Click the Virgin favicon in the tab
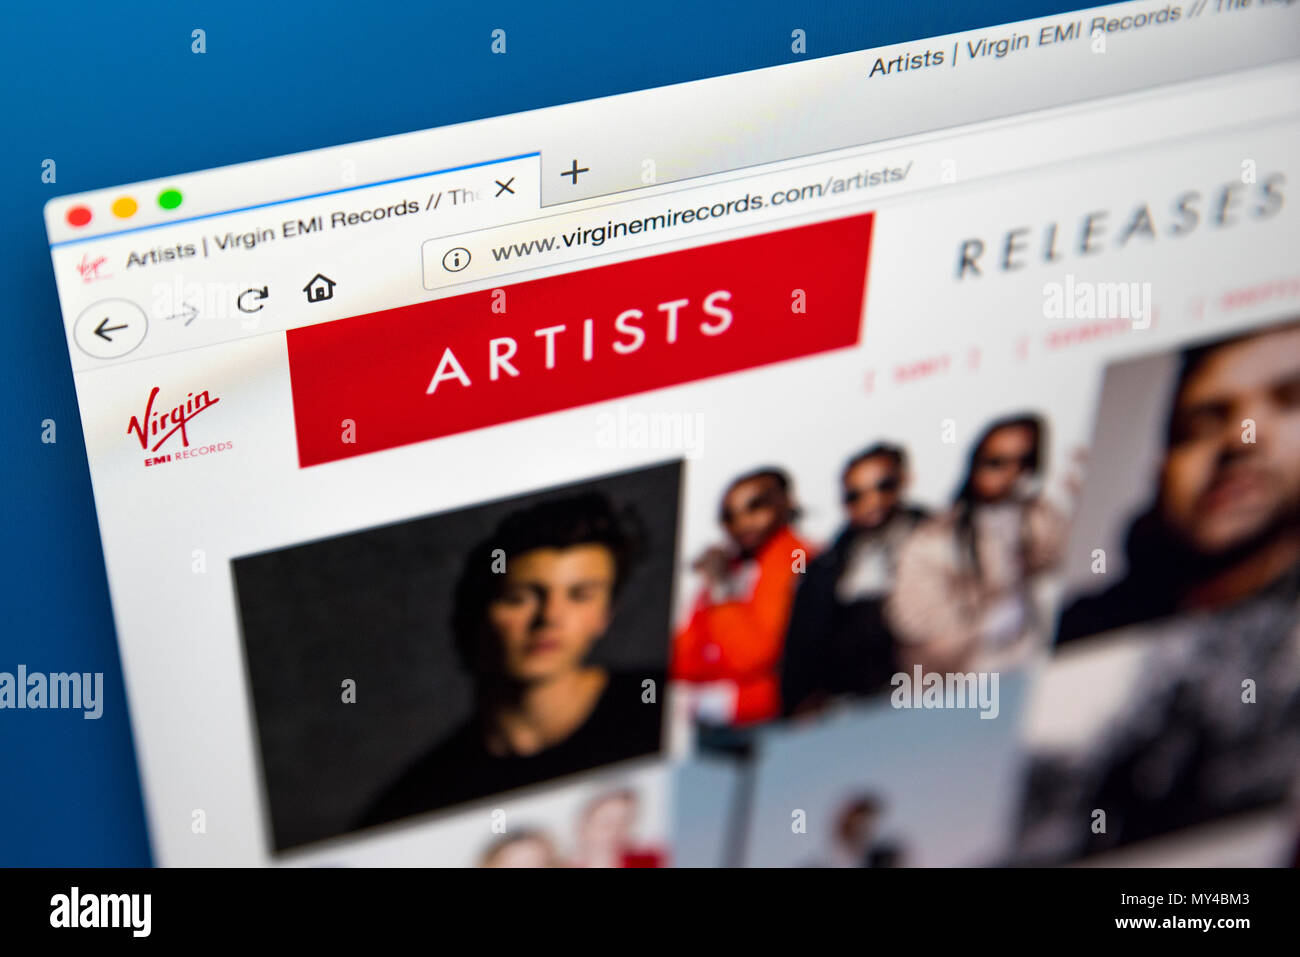Screen dimensions: 1300x957 [x=92, y=266]
